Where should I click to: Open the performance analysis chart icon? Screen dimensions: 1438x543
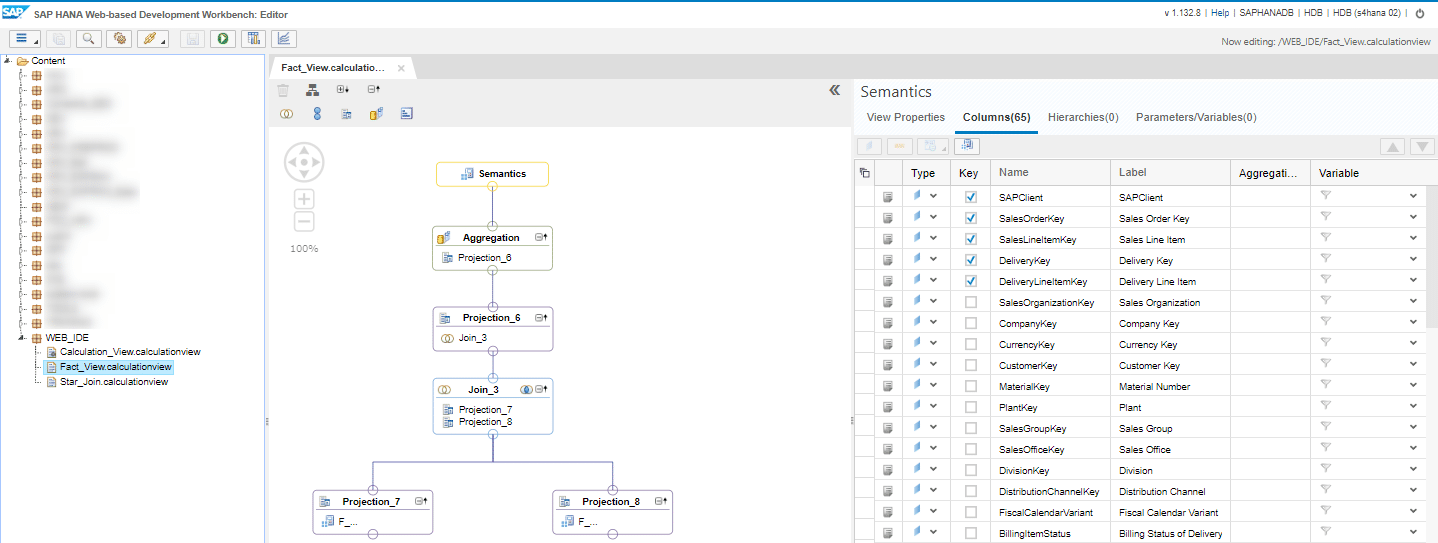point(285,39)
